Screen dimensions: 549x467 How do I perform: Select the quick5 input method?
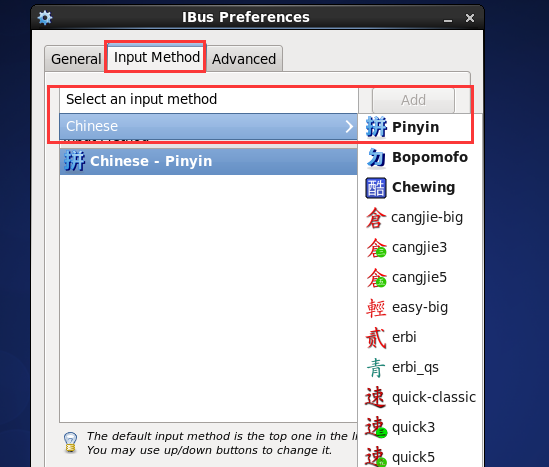pos(419,457)
